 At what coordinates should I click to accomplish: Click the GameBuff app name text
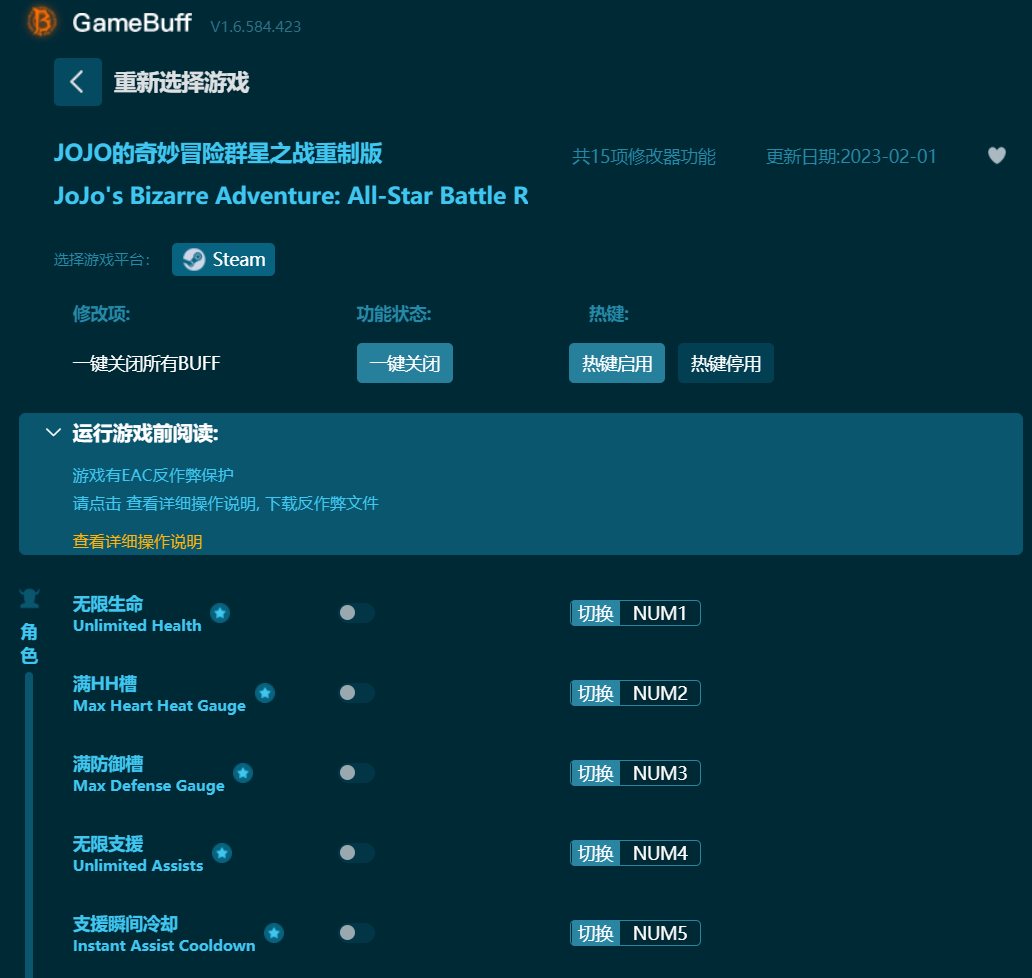coord(132,23)
